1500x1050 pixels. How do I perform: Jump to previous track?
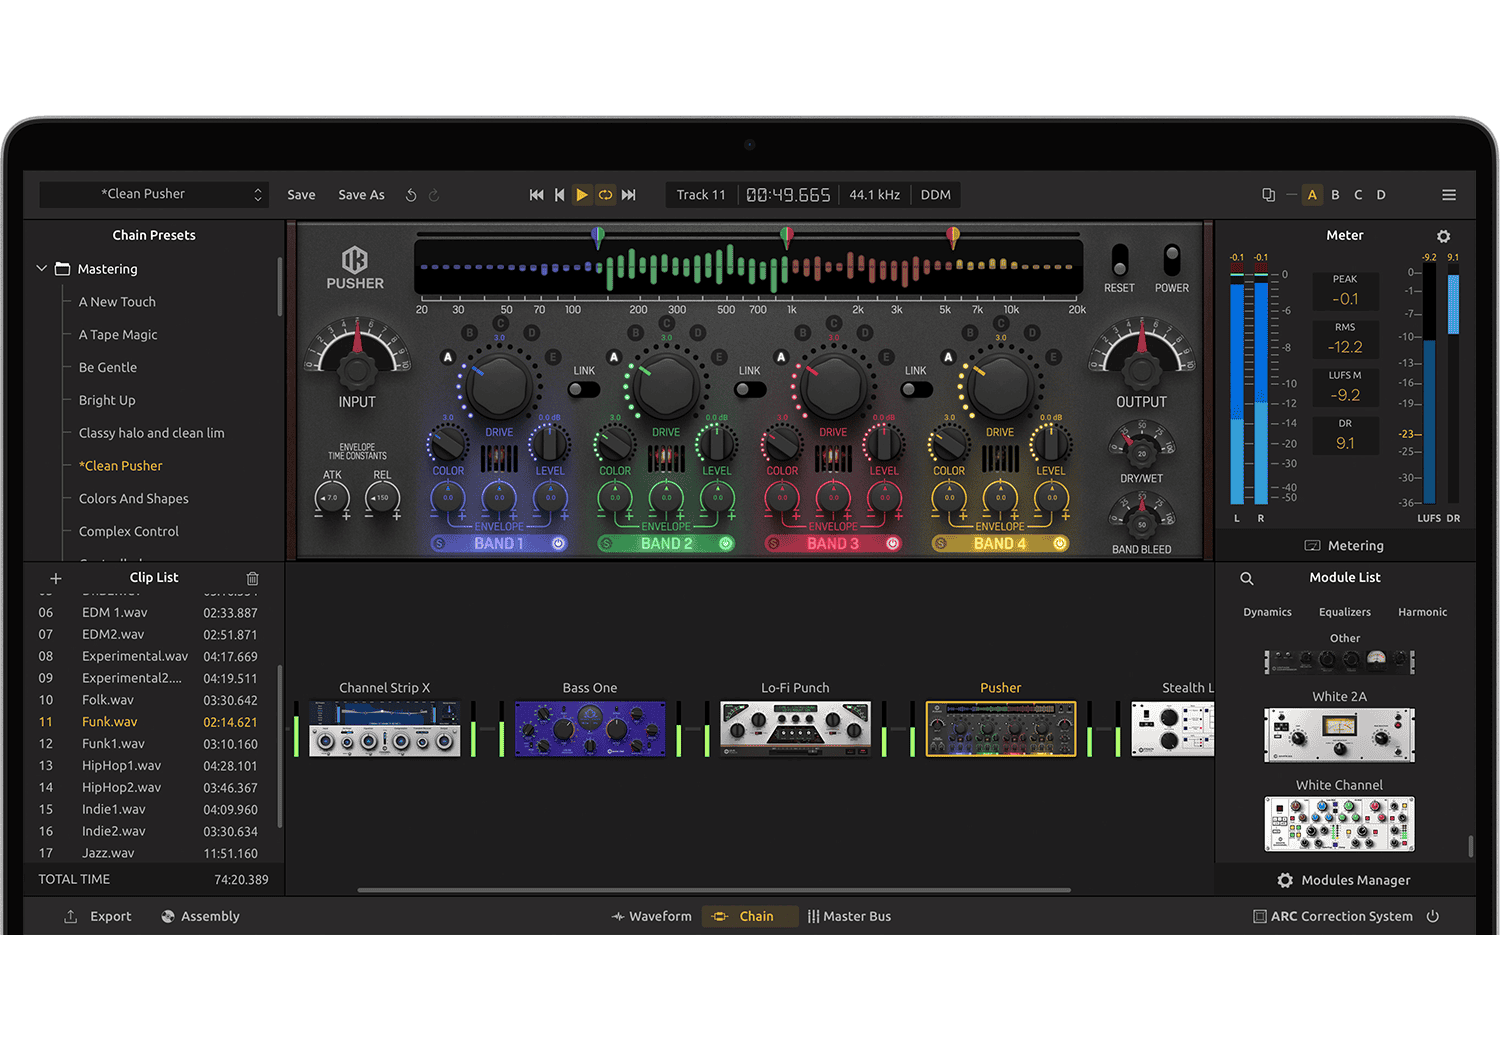pos(560,195)
